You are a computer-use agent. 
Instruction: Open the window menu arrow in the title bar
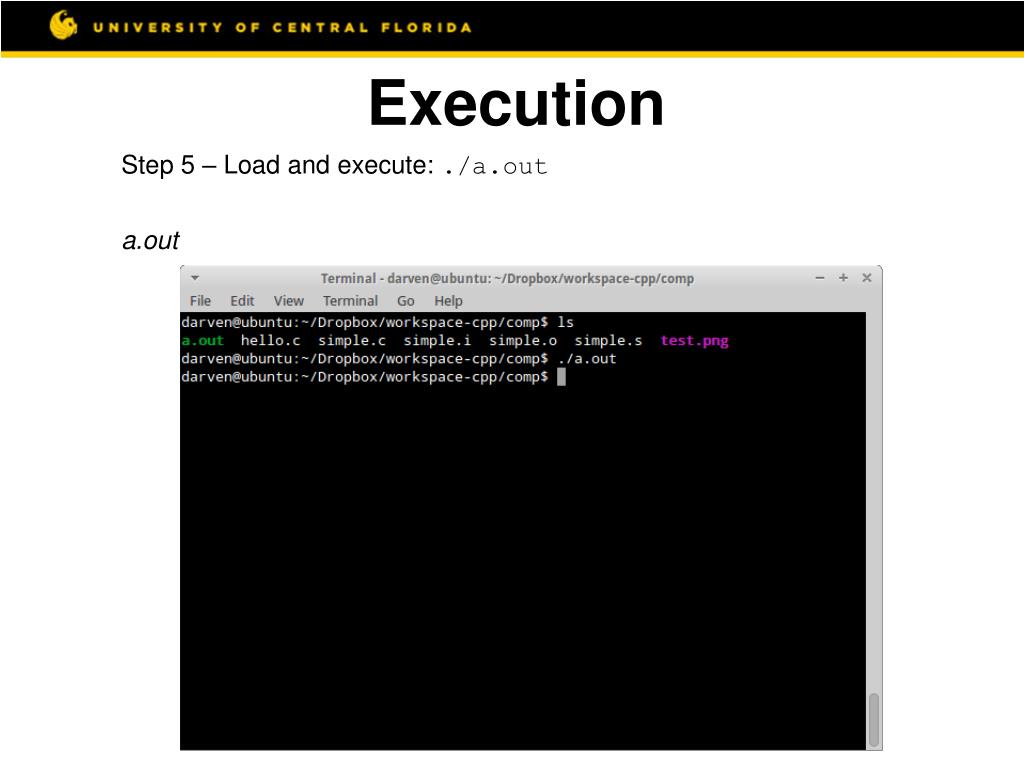[x=195, y=278]
